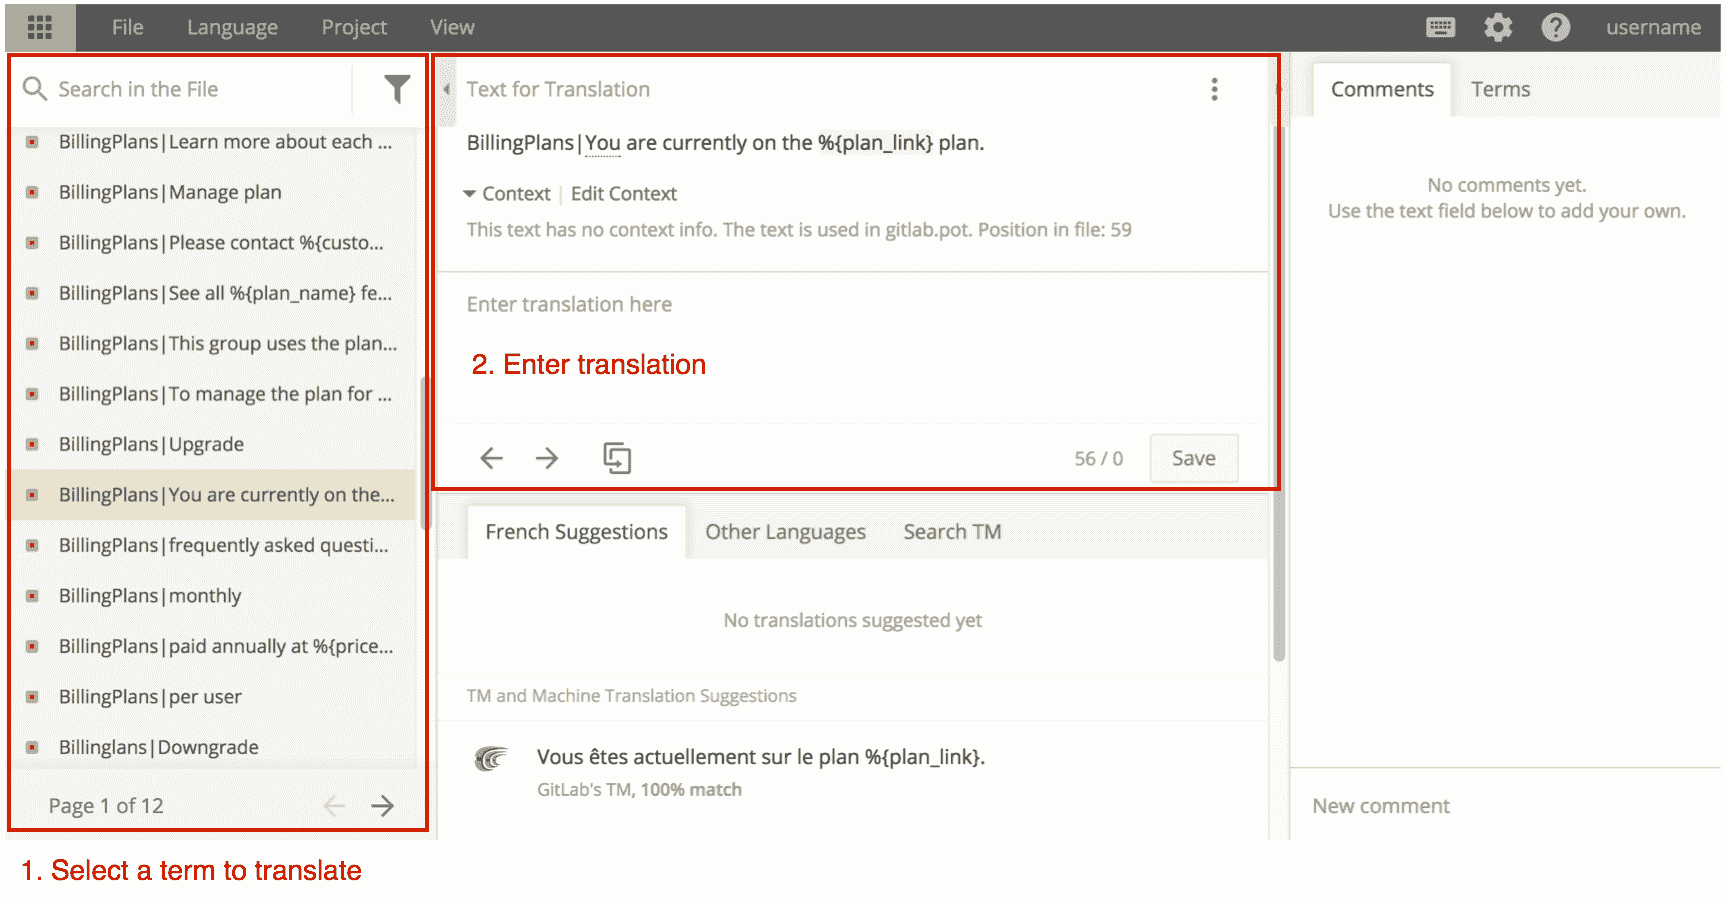Collapse the translation panel with the chevron
The width and height of the screenshot is (1726, 902).
[446, 89]
